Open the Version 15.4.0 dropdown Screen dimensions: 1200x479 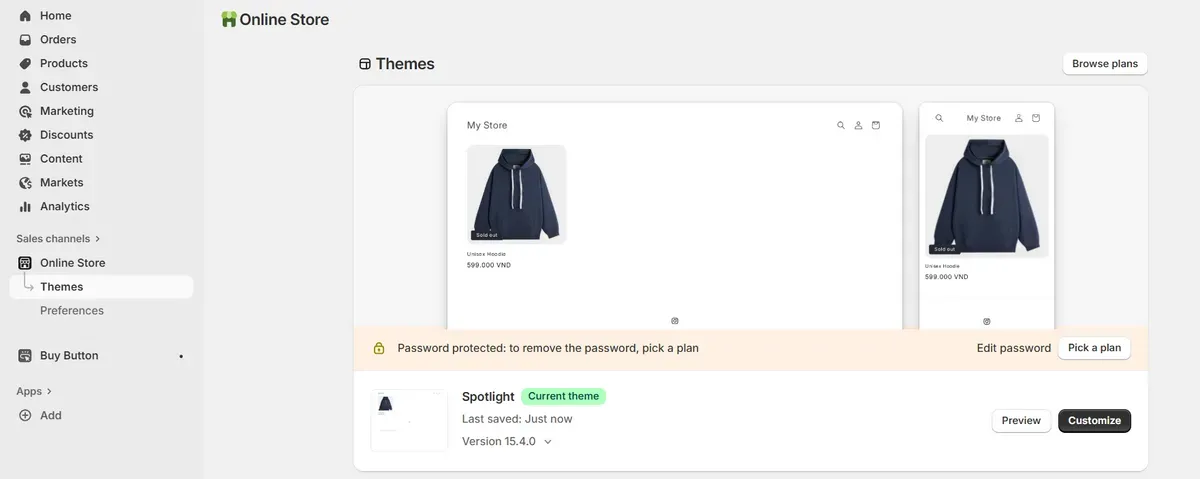507,441
